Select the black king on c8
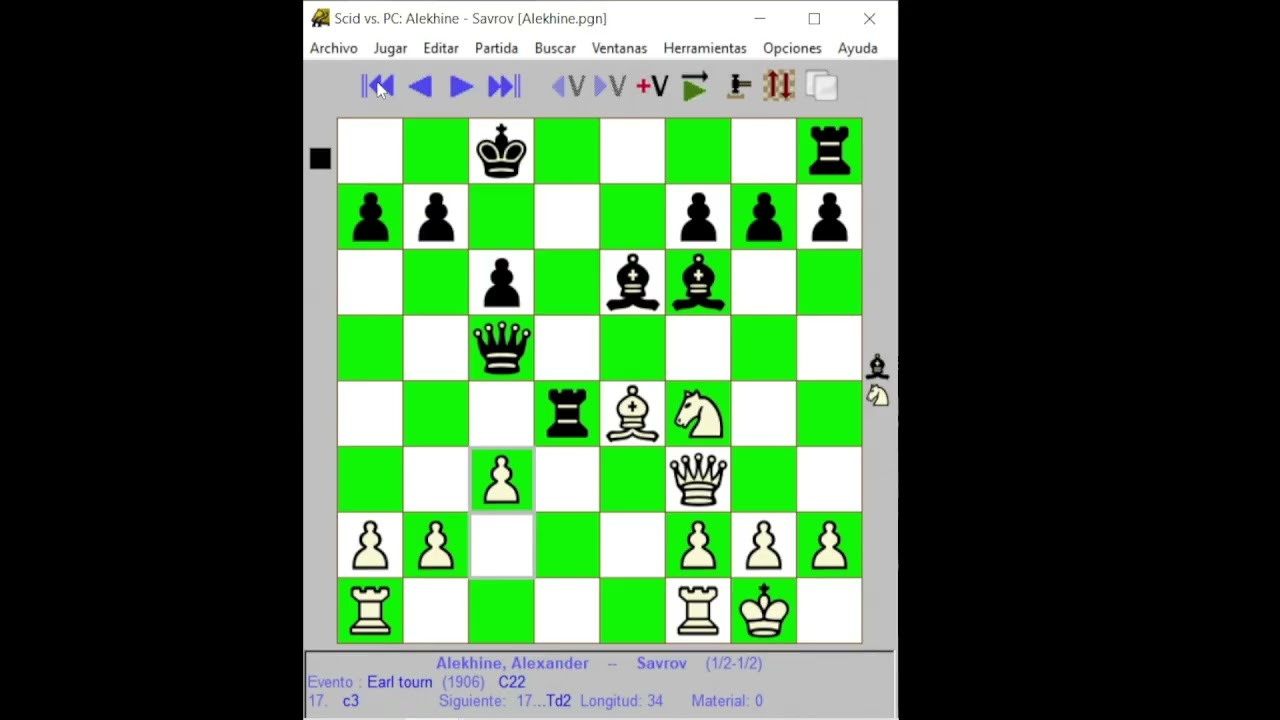1280x720 pixels. [501, 151]
